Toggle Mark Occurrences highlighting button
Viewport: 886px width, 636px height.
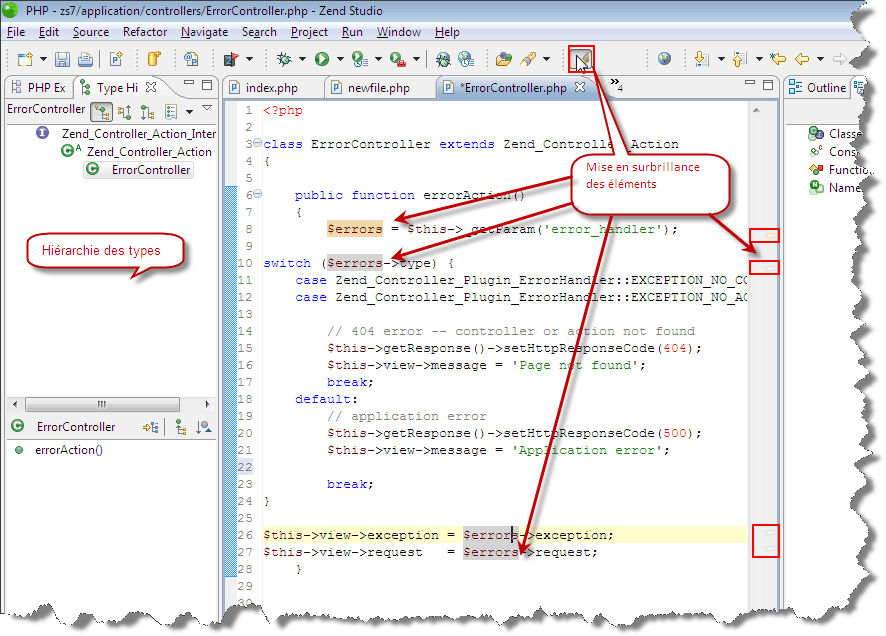pyautogui.click(x=580, y=60)
